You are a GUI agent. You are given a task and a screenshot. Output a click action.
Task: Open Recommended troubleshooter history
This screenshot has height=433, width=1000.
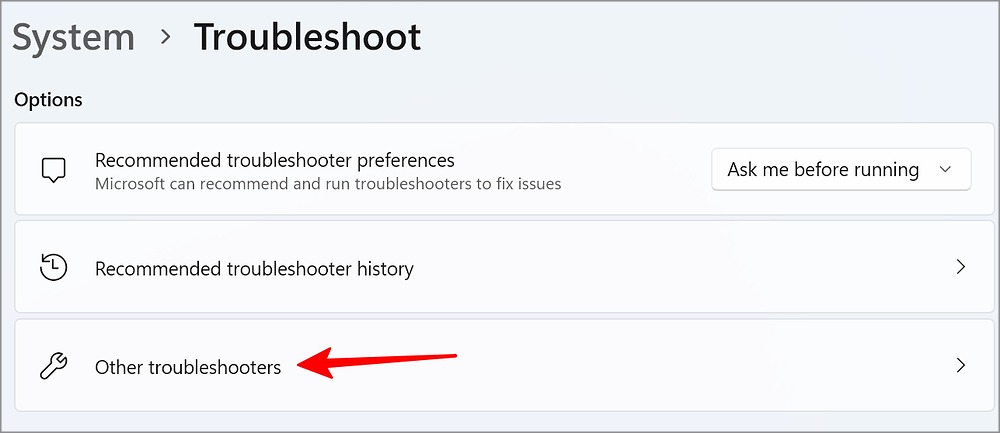coord(254,269)
